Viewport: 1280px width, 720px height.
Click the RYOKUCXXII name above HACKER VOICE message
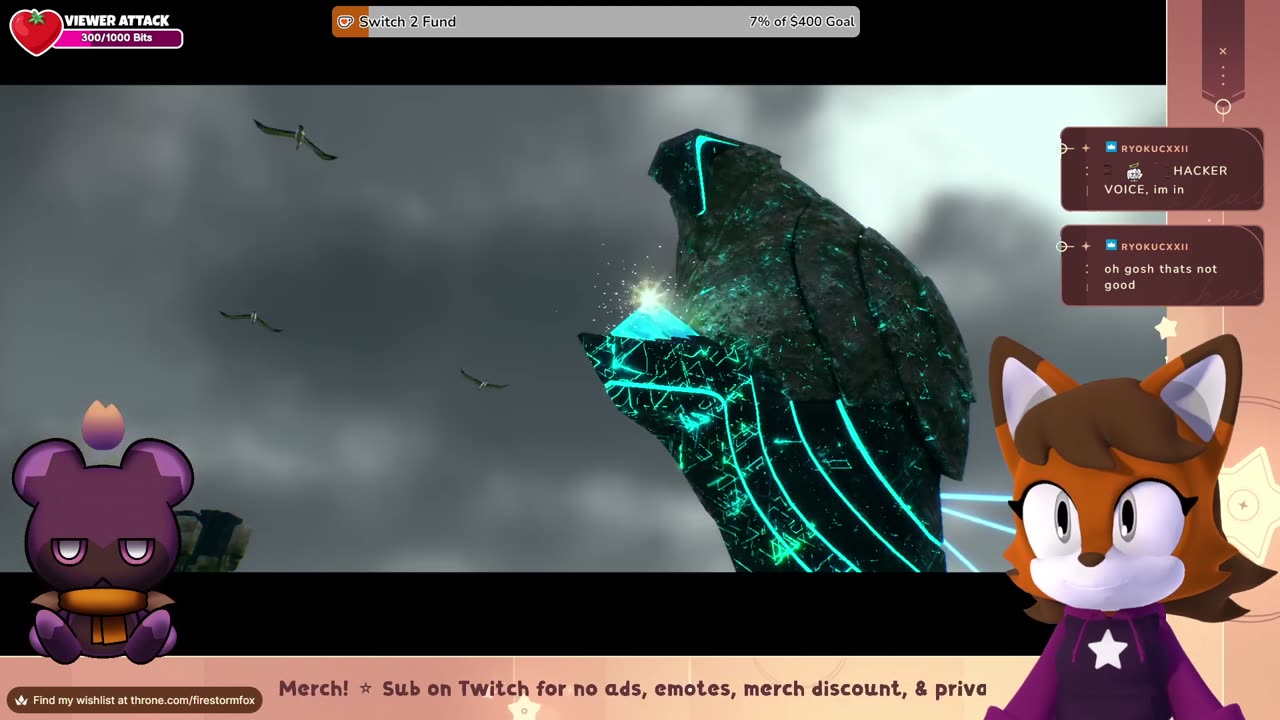click(1154, 148)
